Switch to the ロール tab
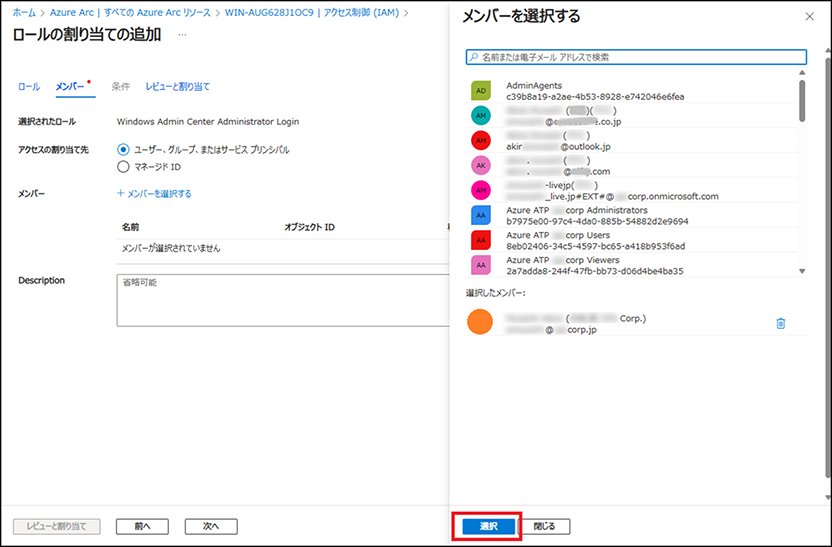Screen dimensions: 832x547 [x=29, y=86]
